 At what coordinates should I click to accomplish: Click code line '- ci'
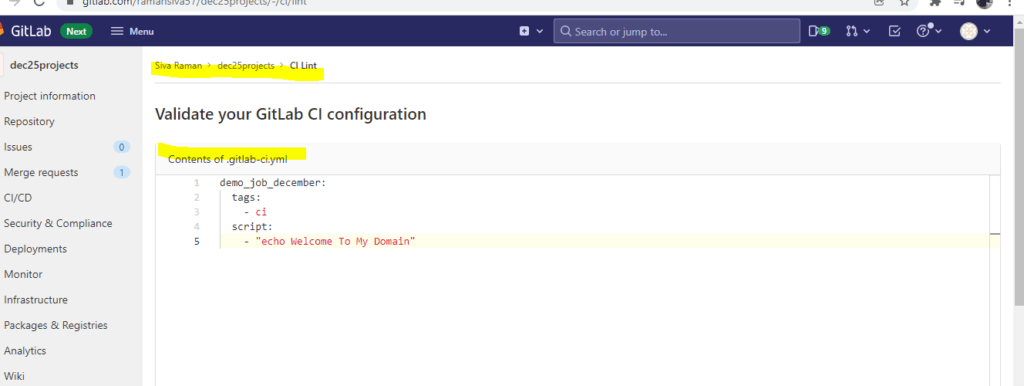[x=255, y=212]
